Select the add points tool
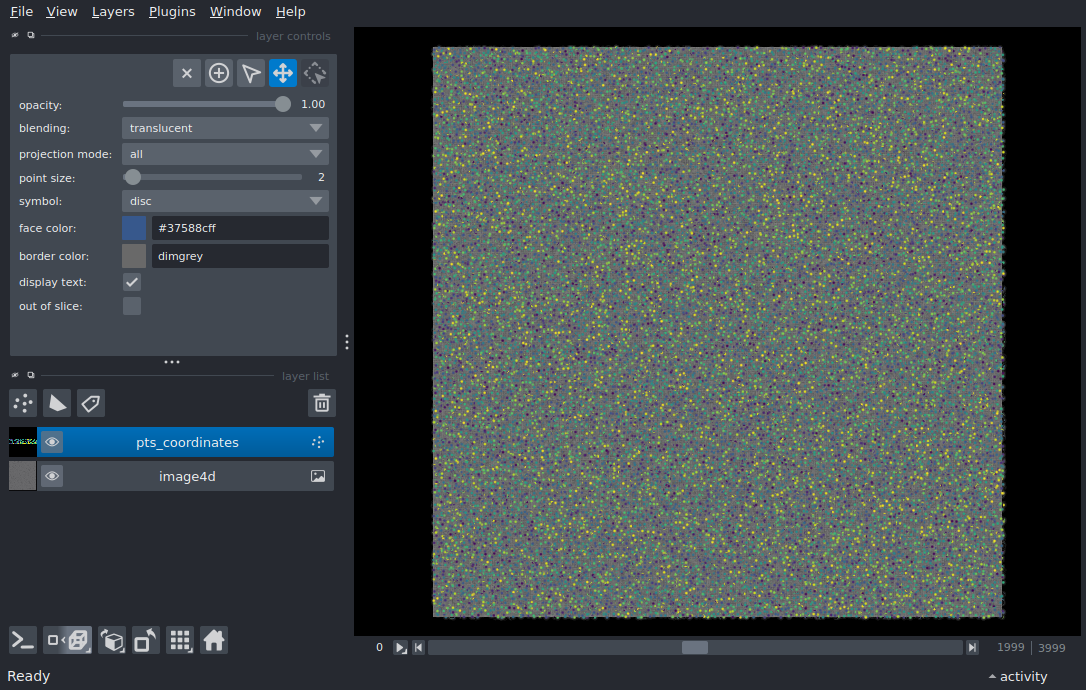1086x690 pixels. pyautogui.click(x=219, y=73)
